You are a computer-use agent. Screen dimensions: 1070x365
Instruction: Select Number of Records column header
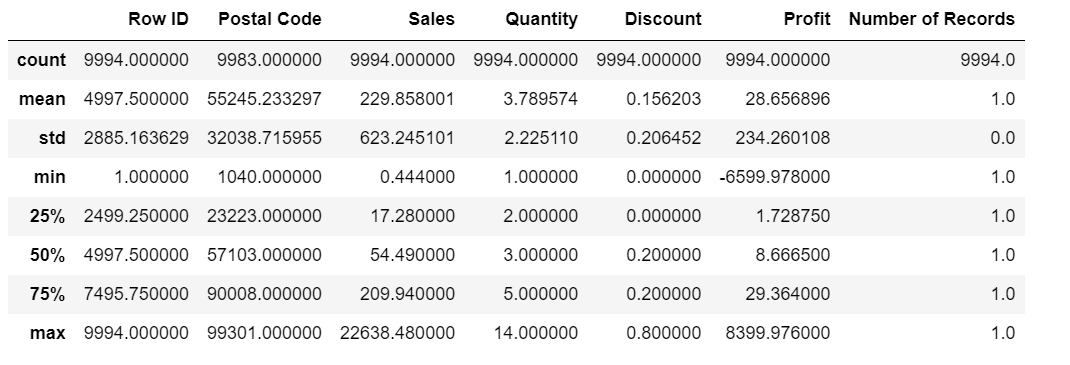click(931, 19)
